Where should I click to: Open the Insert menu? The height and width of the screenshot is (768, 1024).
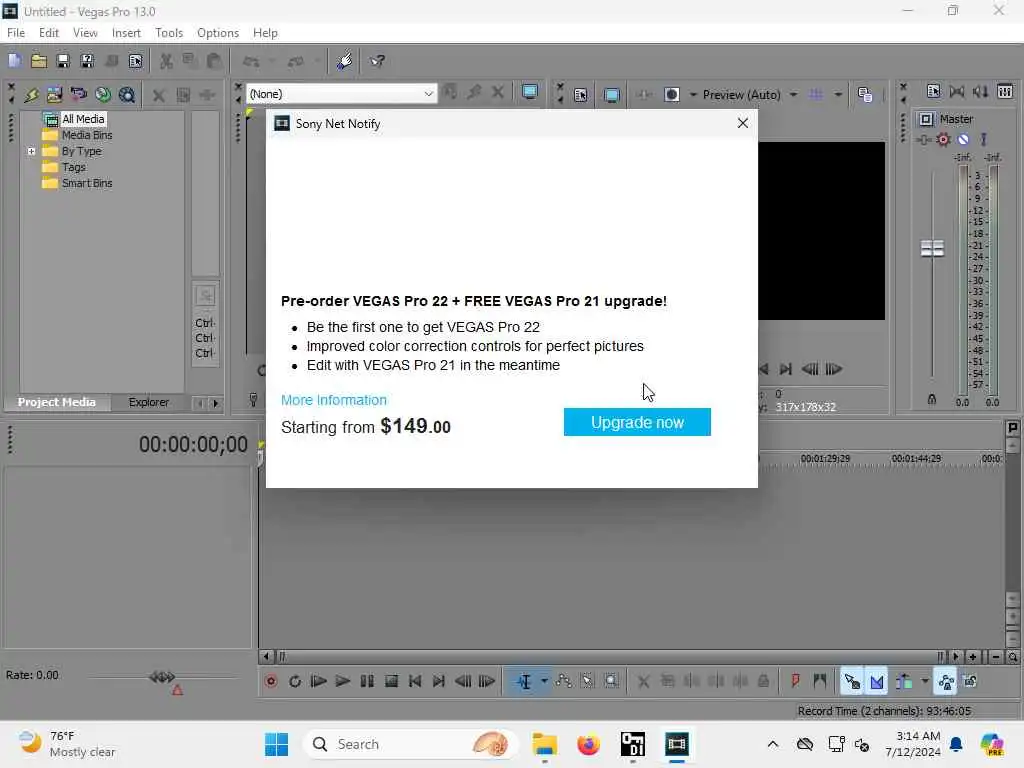(x=126, y=33)
